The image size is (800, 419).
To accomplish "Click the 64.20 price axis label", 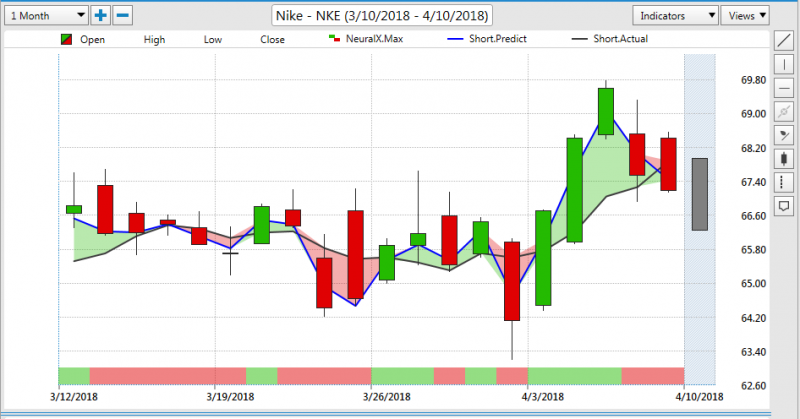I will [x=754, y=318].
